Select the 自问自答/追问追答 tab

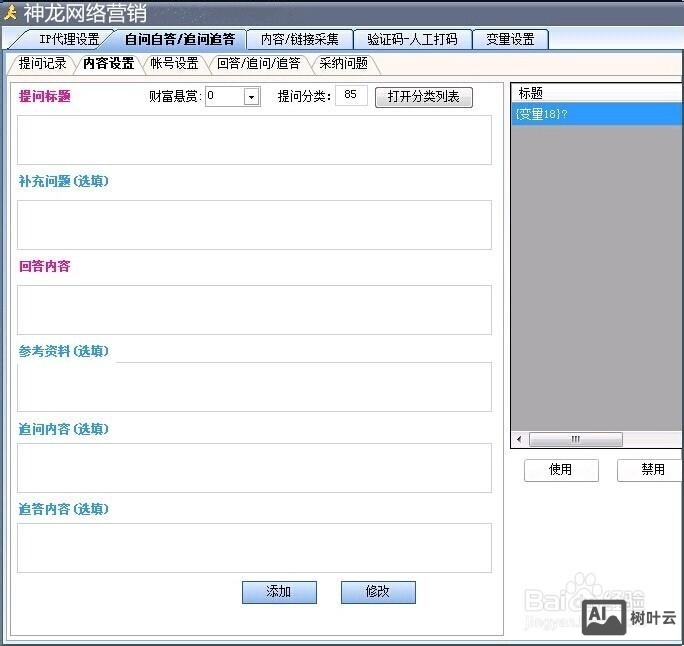(x=180, y=39)
